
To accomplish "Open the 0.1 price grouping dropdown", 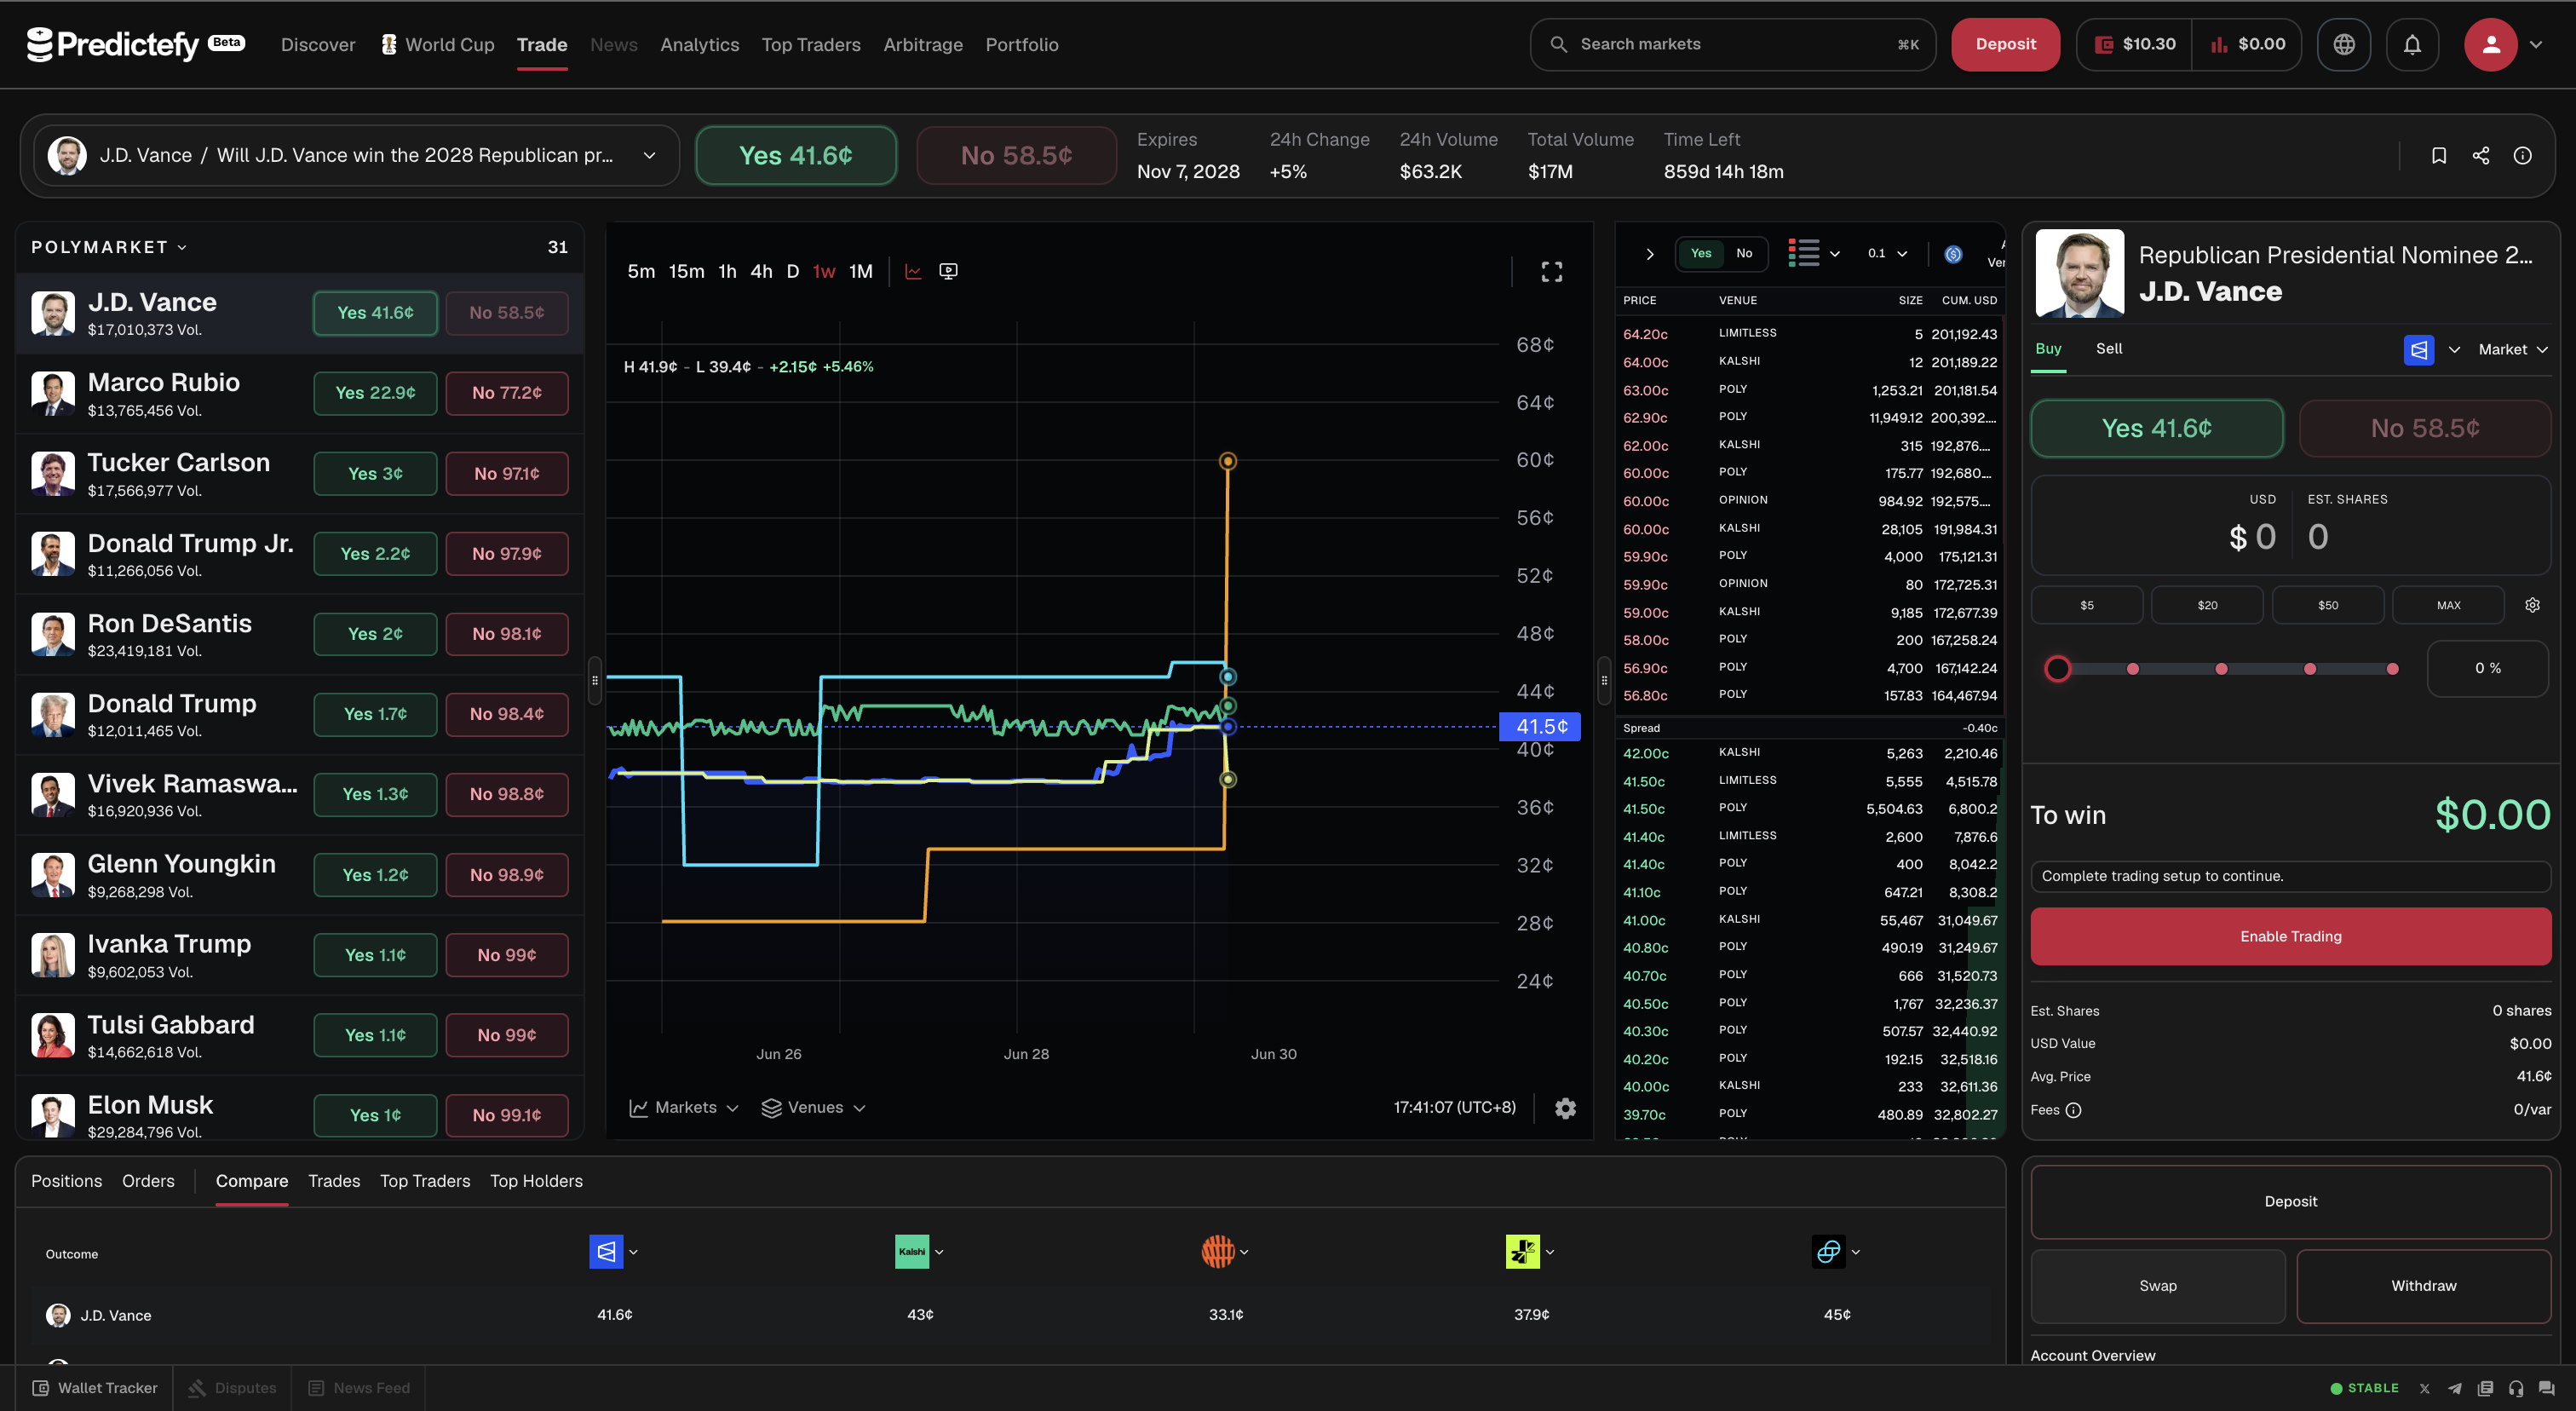I will pyautogui.click(x=1887, y=254).
